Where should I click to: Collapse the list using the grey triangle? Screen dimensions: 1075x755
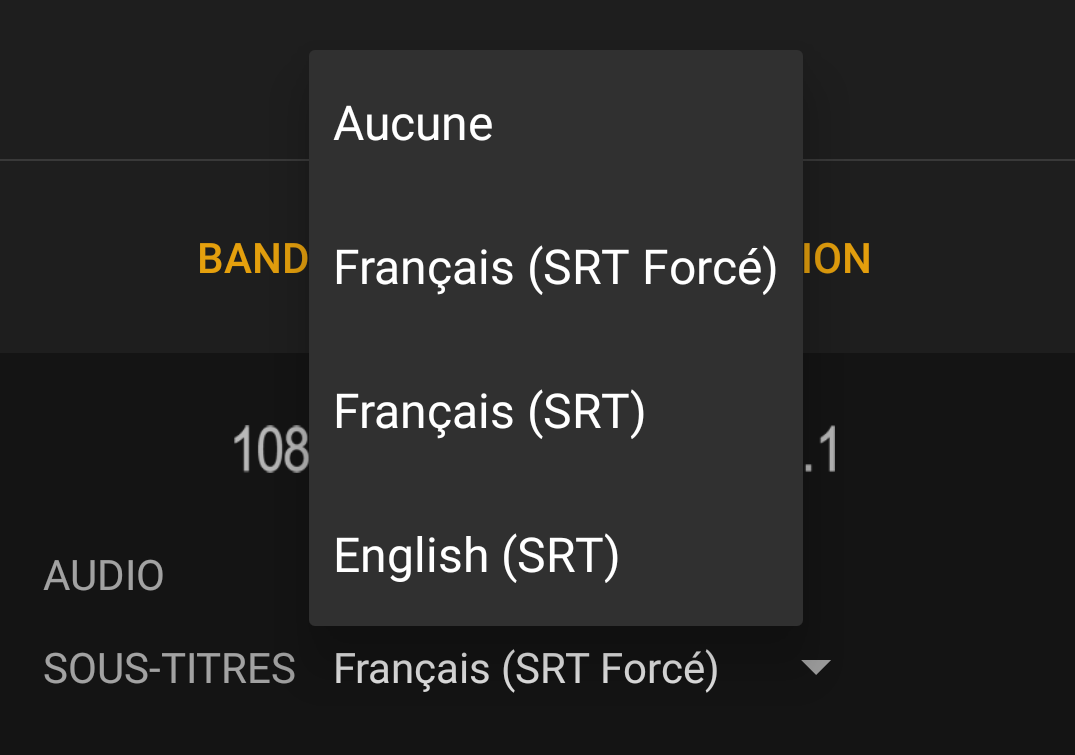click(817, 668)
